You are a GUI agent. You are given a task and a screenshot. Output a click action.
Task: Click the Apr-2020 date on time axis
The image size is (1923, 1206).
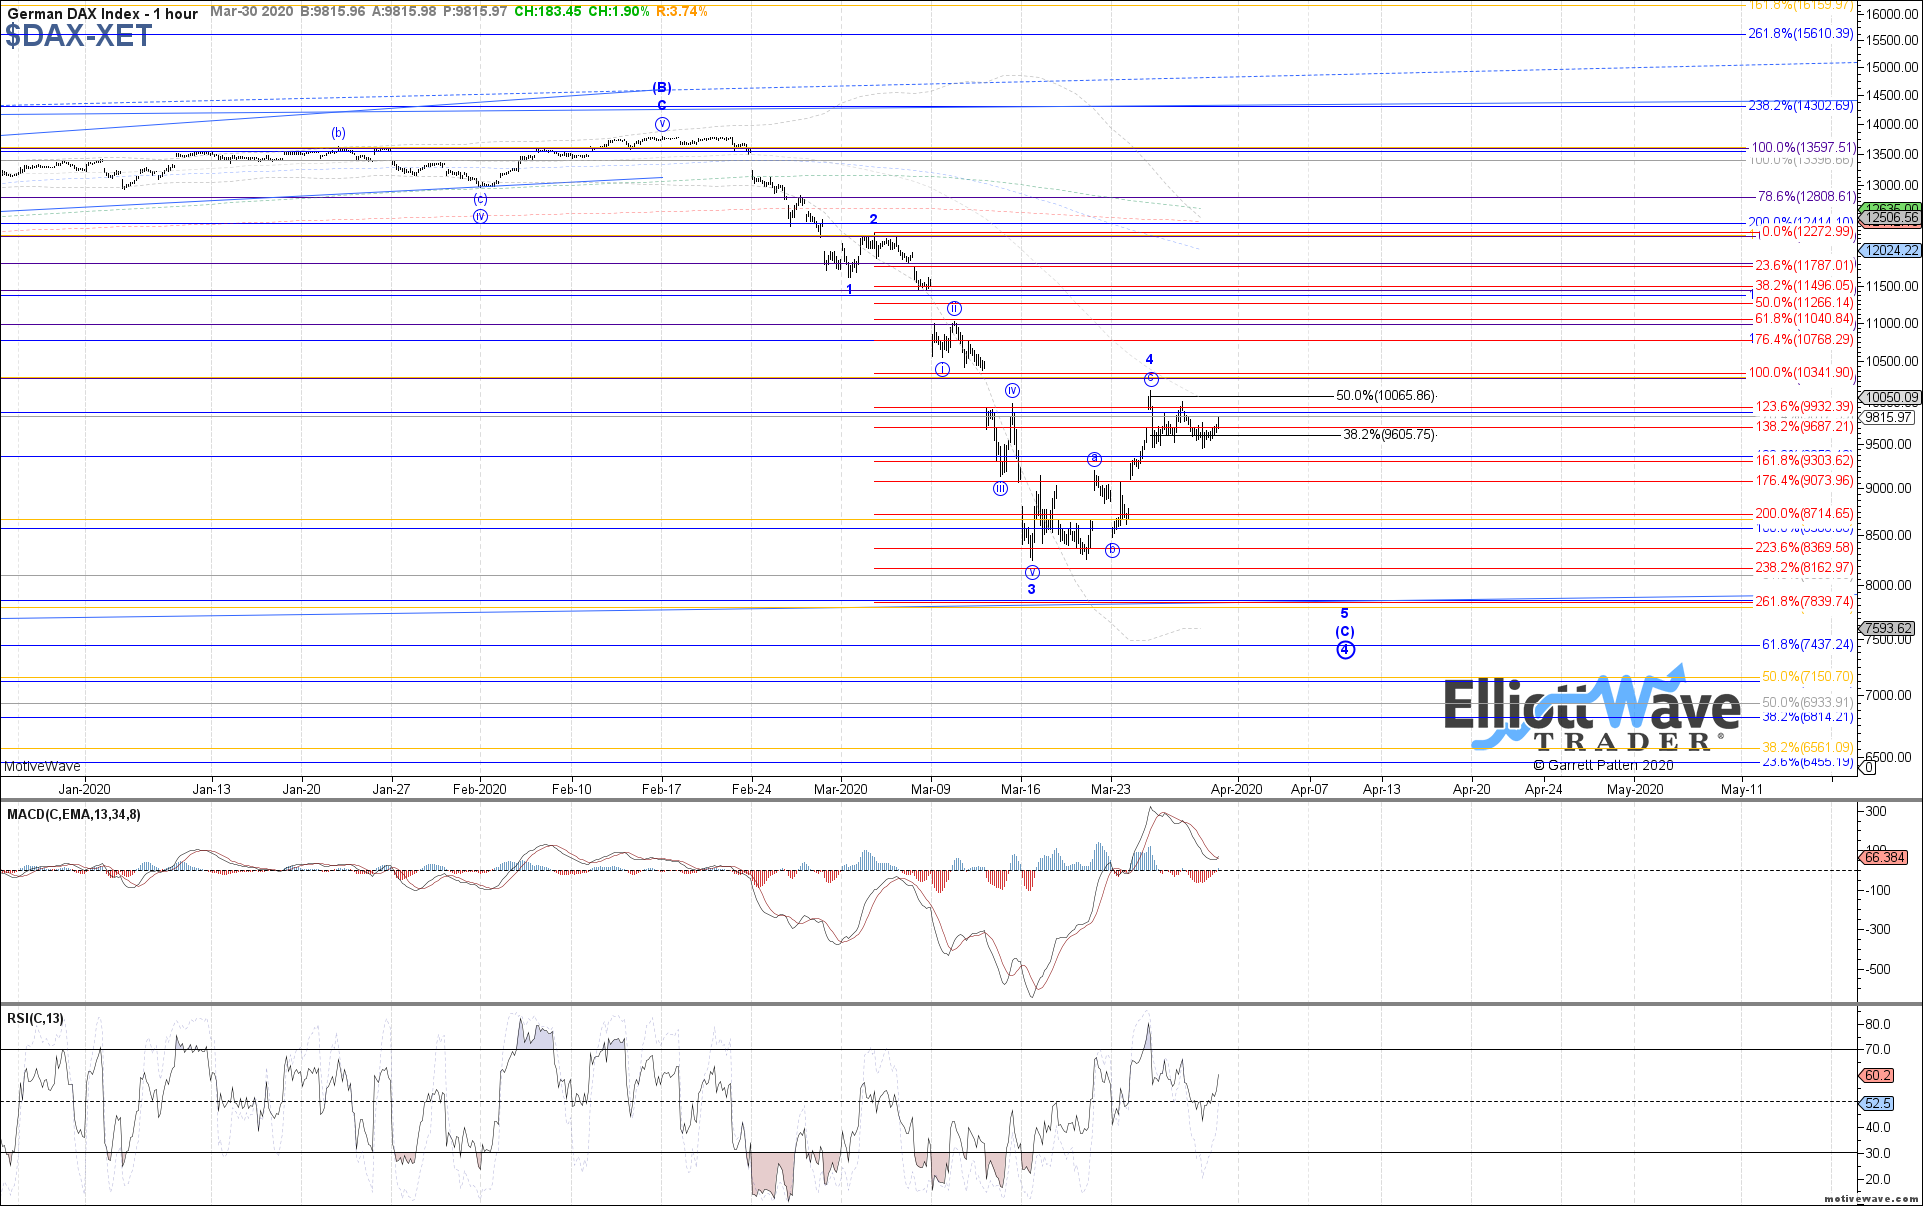pos(1237,789)
